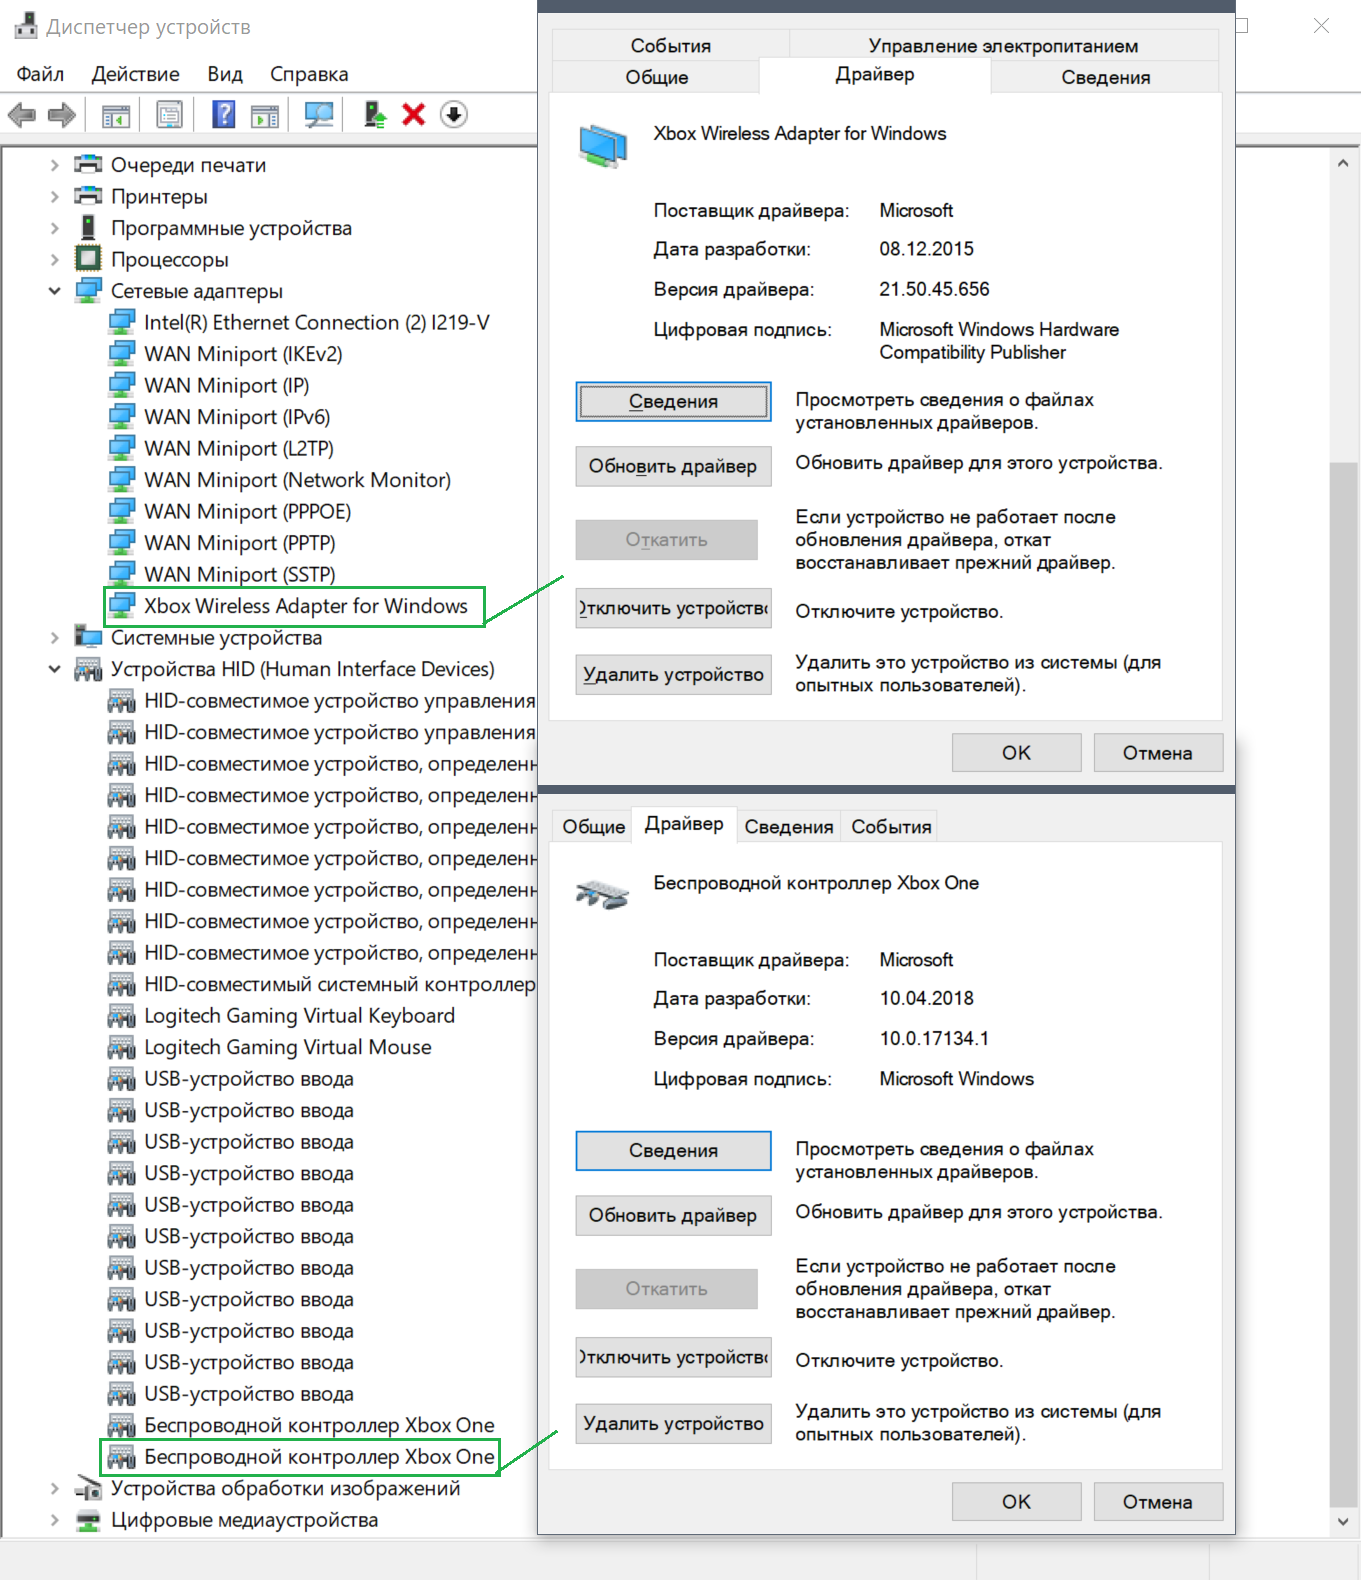Collapse the Устройства HID node

(x=54, y=669)
